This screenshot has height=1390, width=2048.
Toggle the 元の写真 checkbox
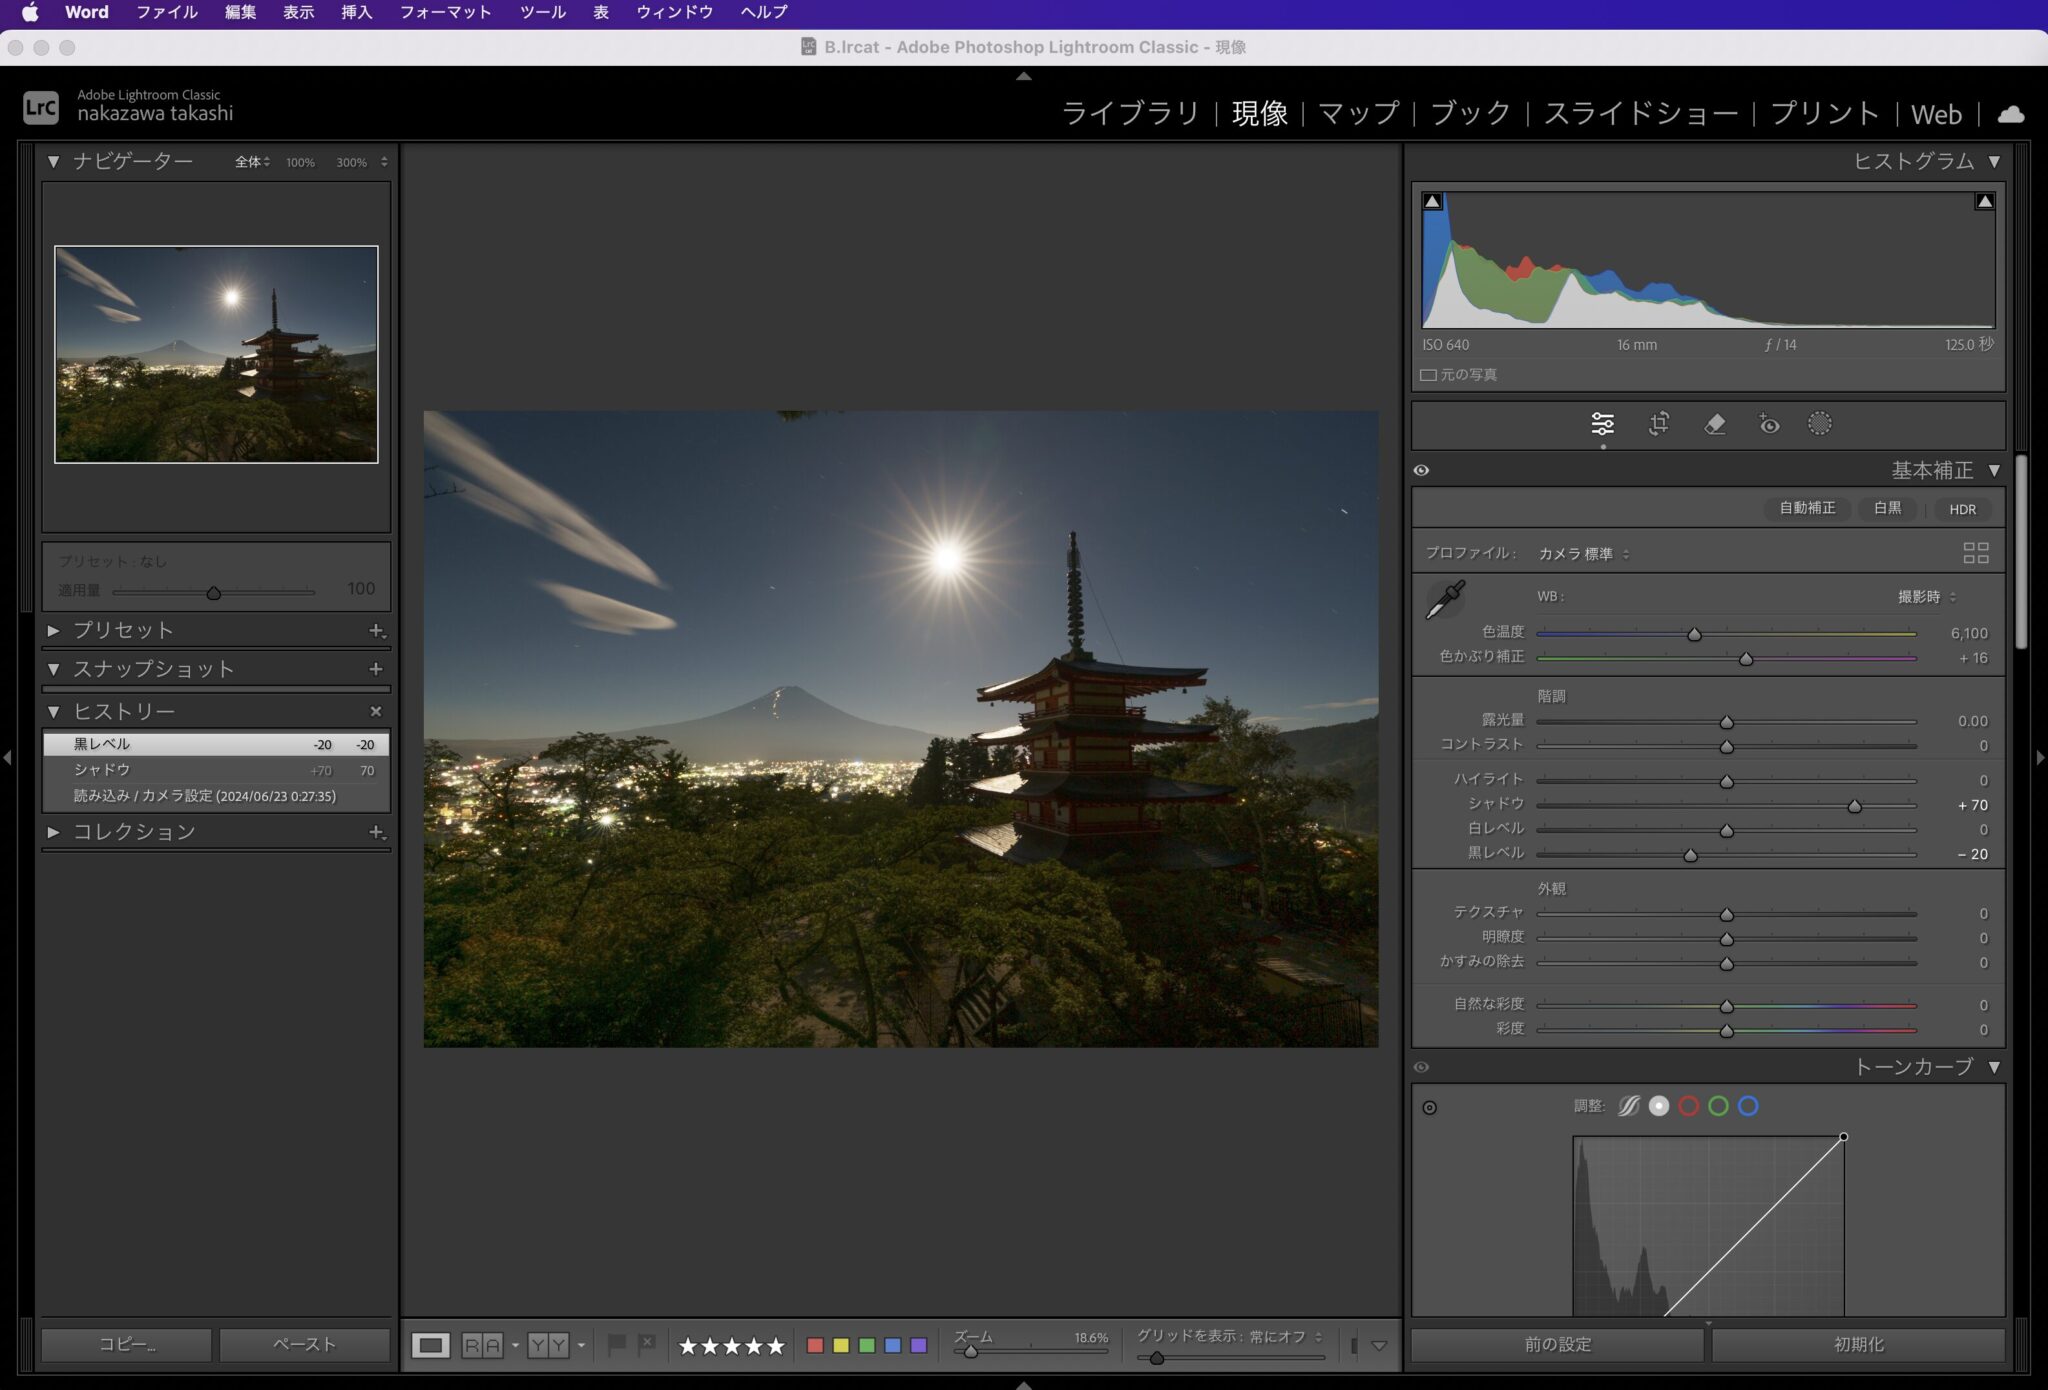point(1429,375)
